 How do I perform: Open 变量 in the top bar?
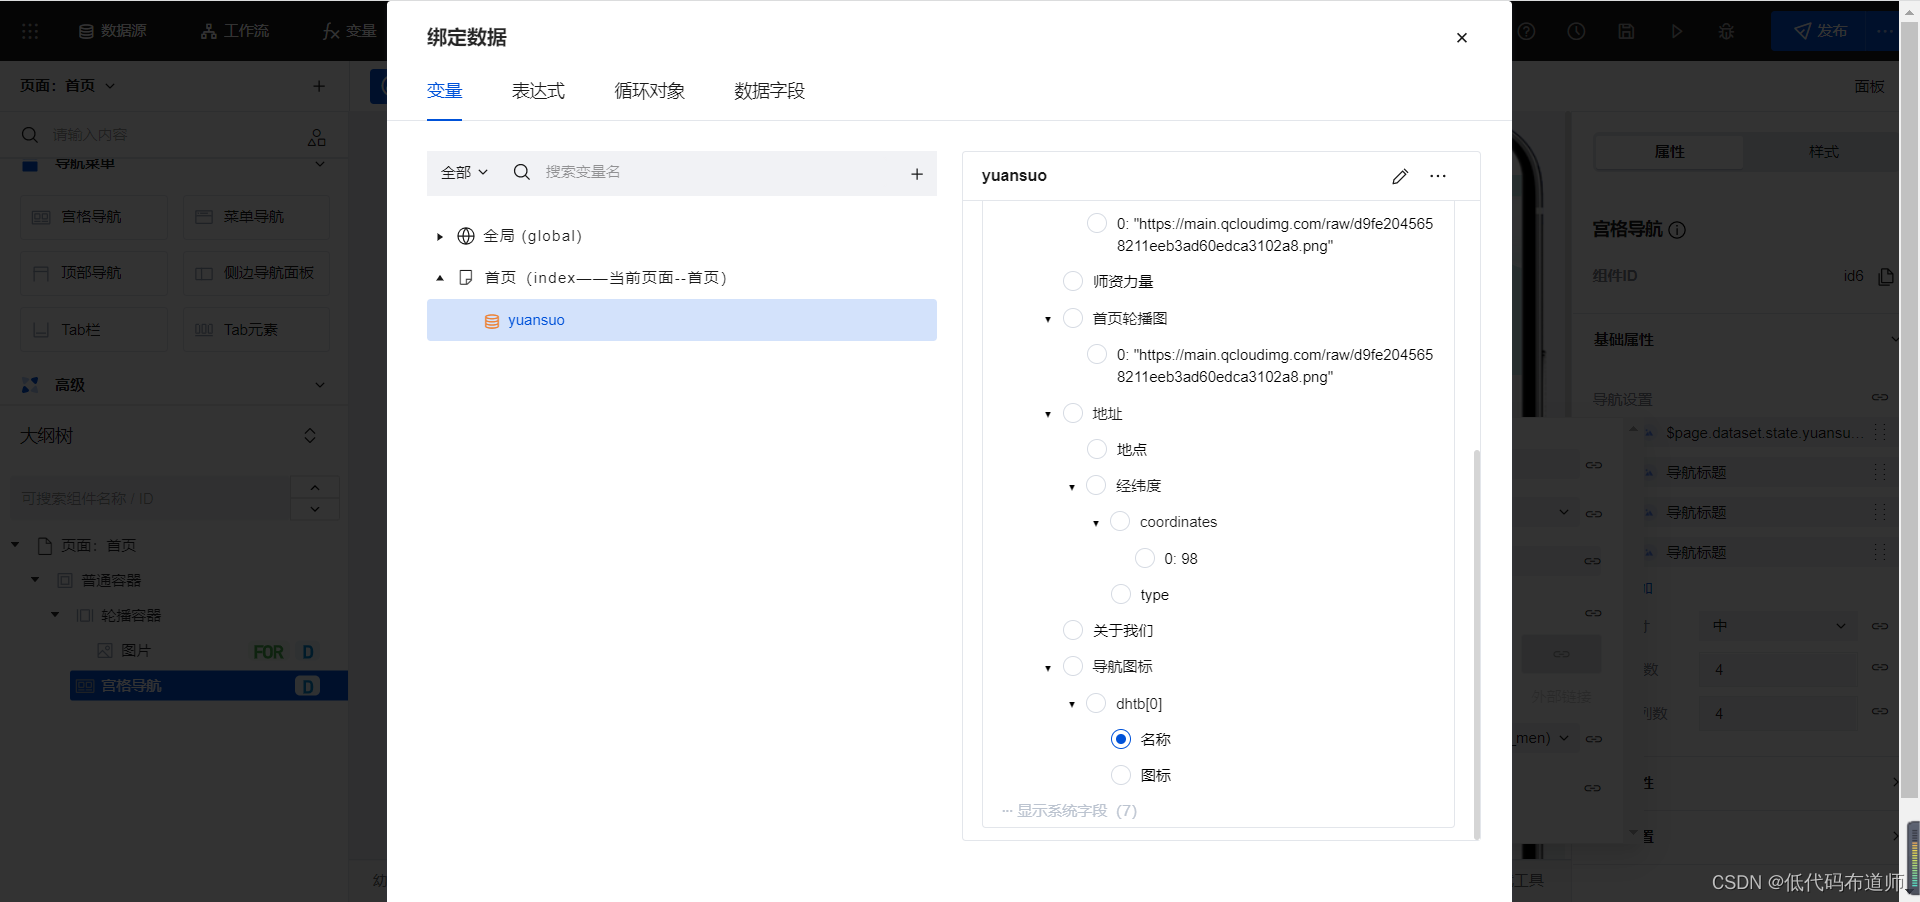tap(349, 31)
